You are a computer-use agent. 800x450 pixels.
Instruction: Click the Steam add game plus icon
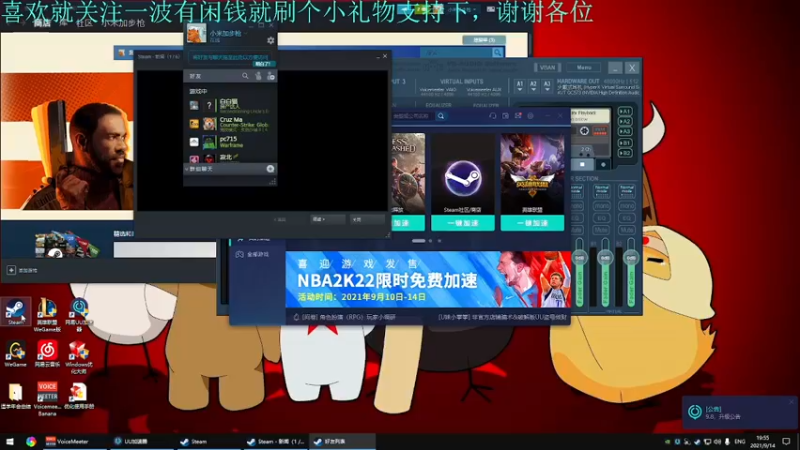tap(11, 270)
